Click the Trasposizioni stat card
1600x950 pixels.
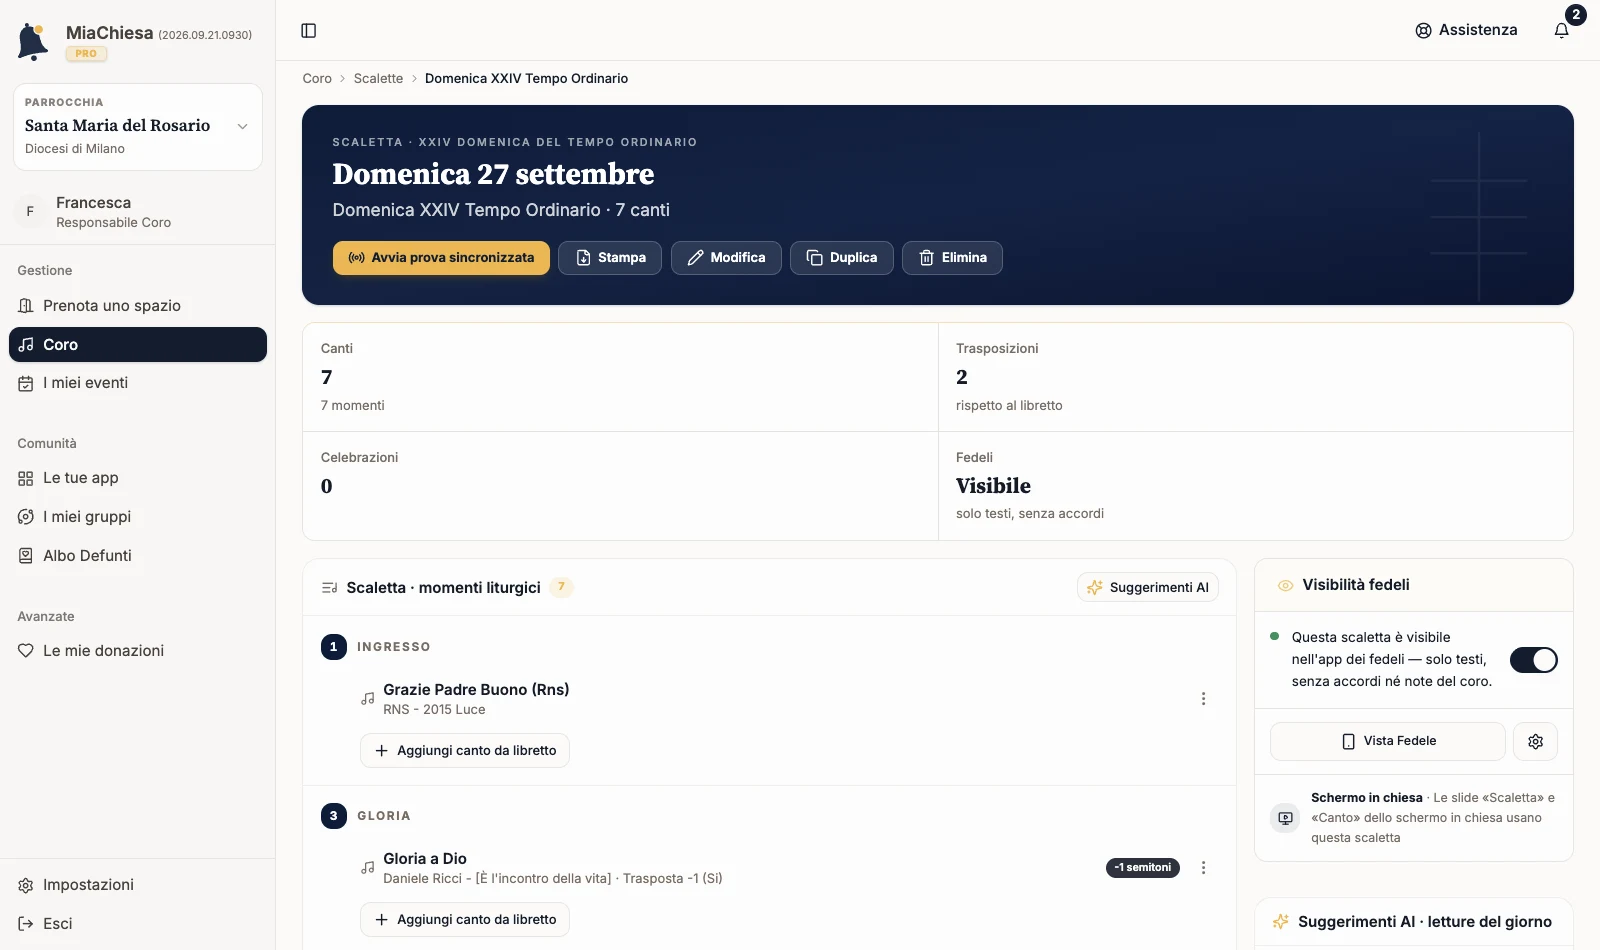coord(1256,377)
